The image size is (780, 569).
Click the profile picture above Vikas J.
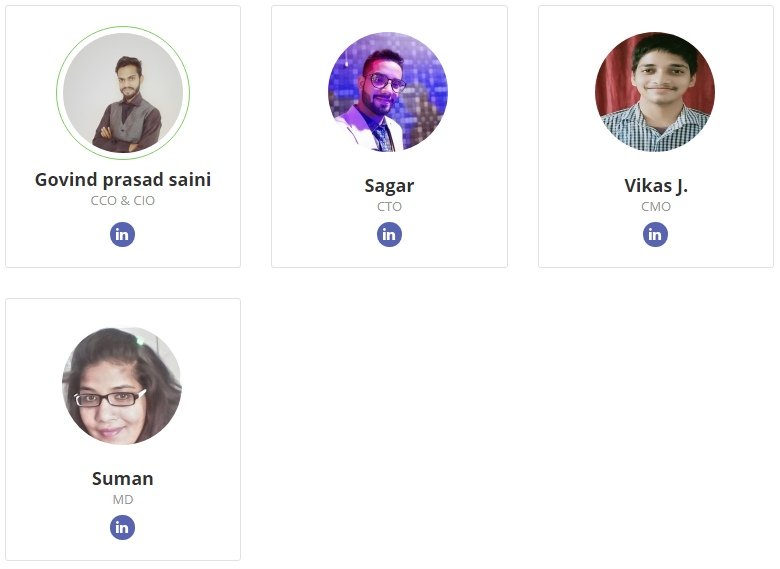[x=655, y=92]
